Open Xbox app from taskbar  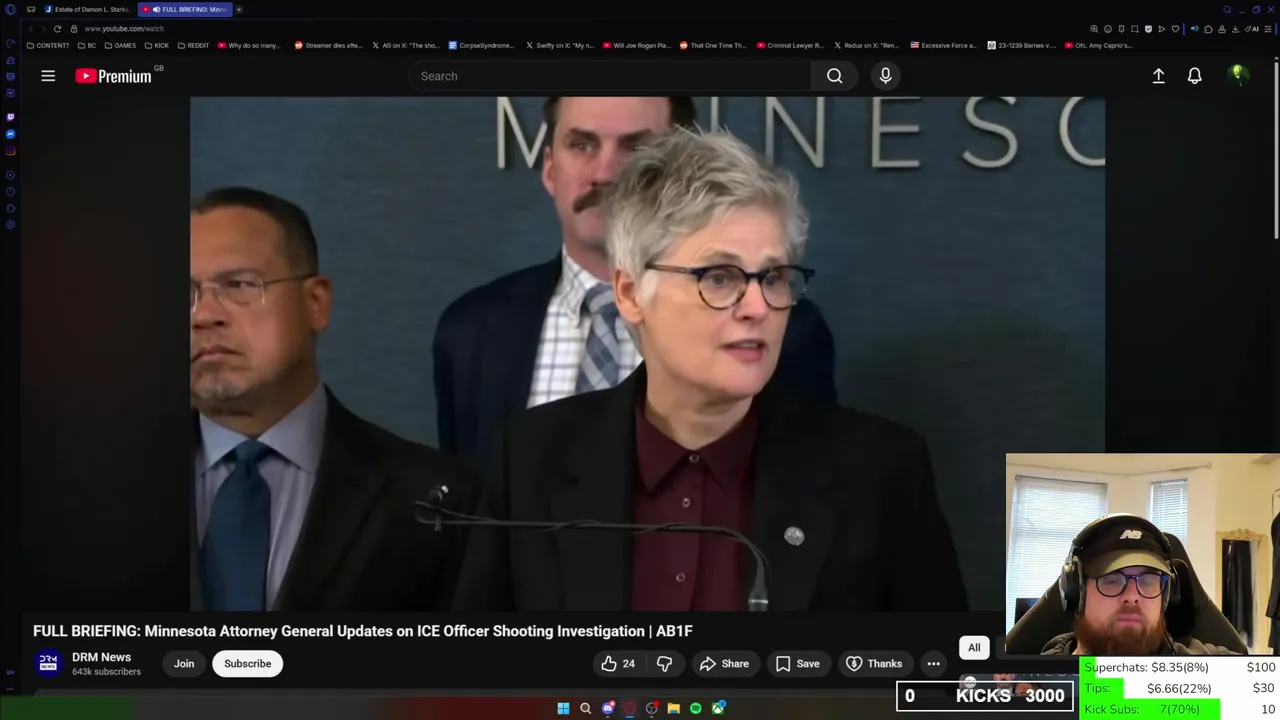pos(718,709)
